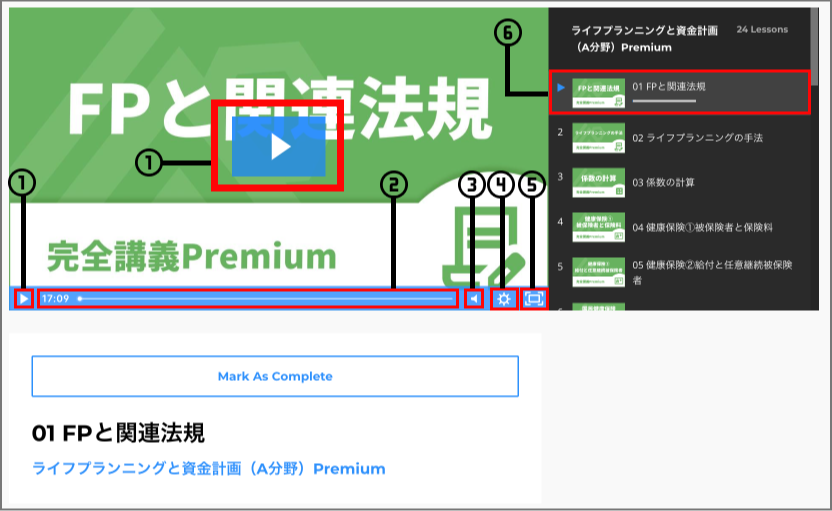Click the large blue play button on the video
The image size is (832, 511).
(x=279, y=146)
